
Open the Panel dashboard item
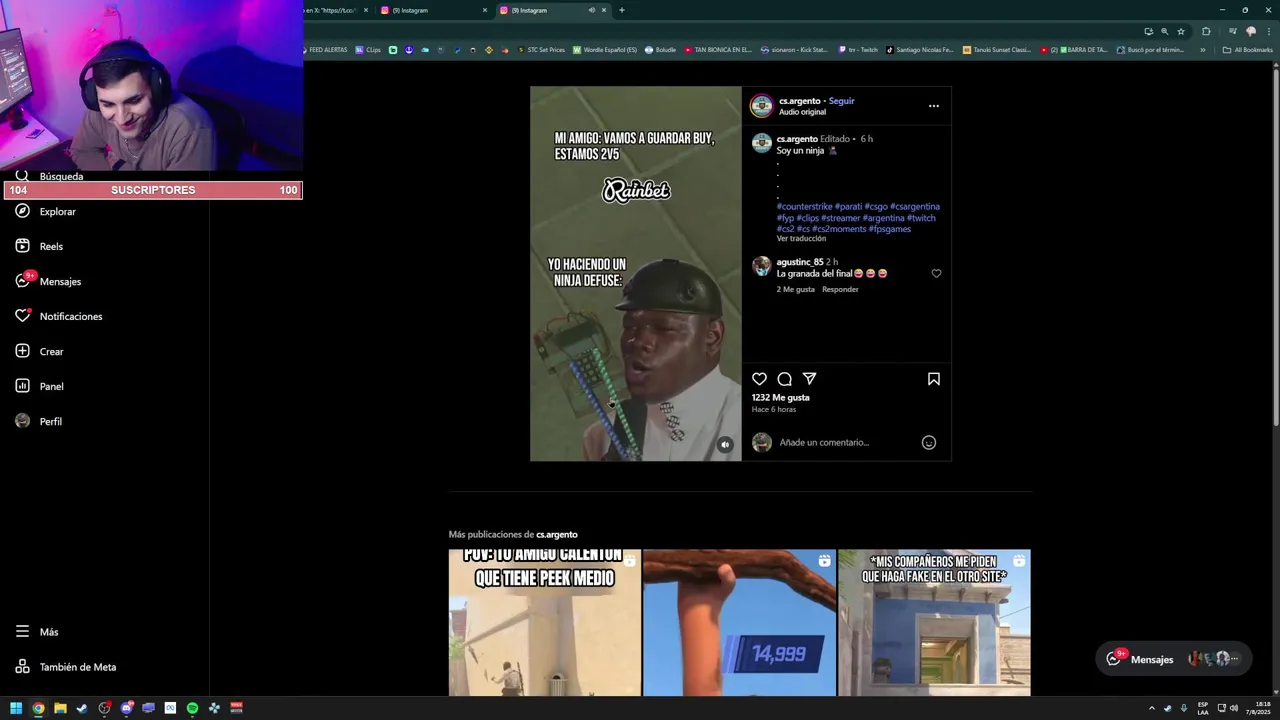[x=39, y=386]
